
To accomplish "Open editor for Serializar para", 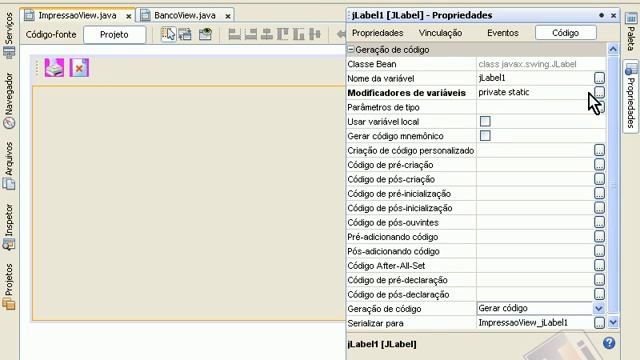I will point(599,323).
